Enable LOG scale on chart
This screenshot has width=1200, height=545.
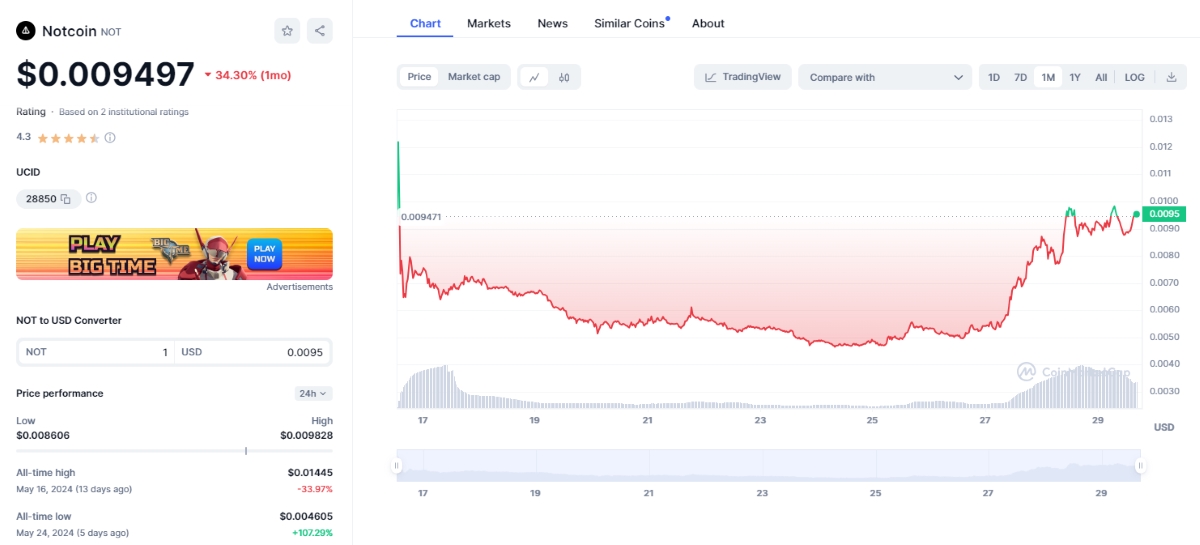click(1134, 77)
